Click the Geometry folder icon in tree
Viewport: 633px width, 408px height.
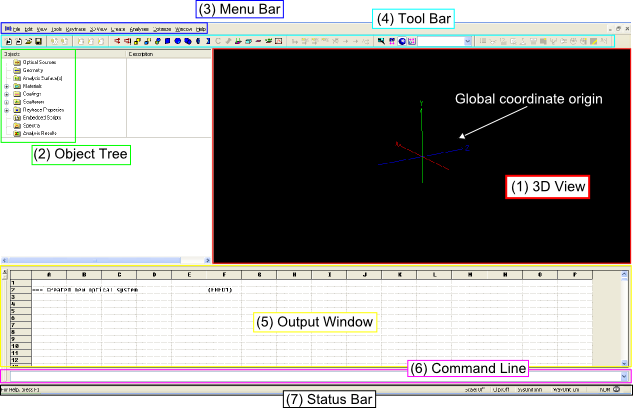click(17, 72)
